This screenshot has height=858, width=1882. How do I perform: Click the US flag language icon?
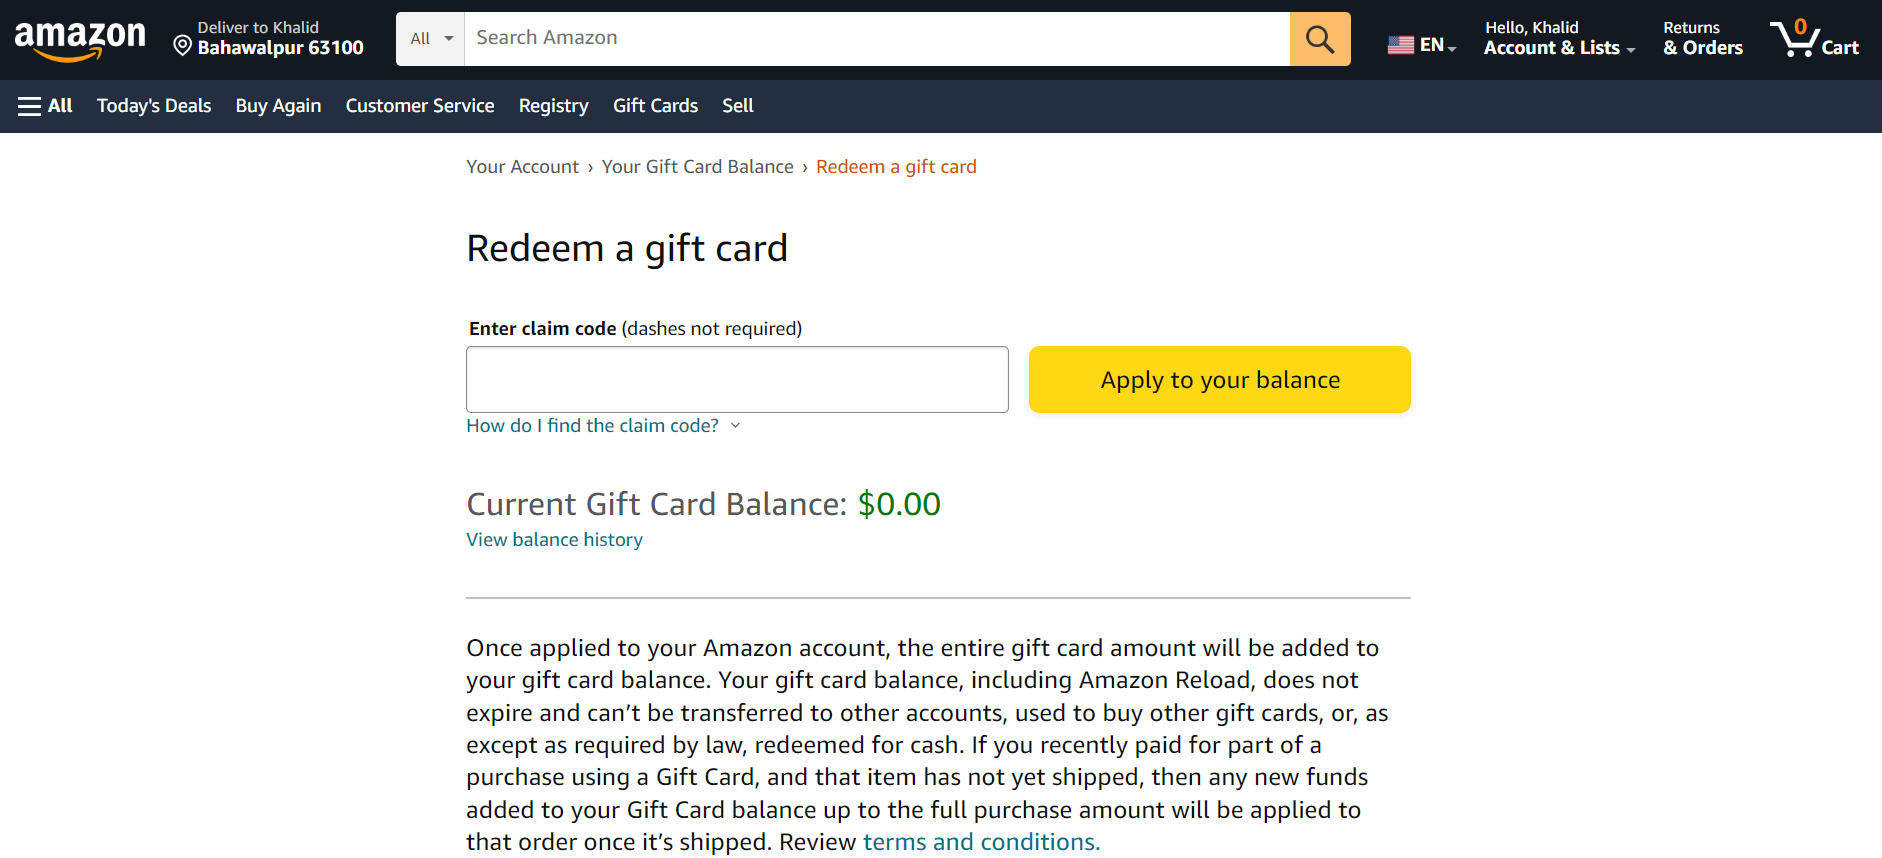click(x=1400, y=45)
